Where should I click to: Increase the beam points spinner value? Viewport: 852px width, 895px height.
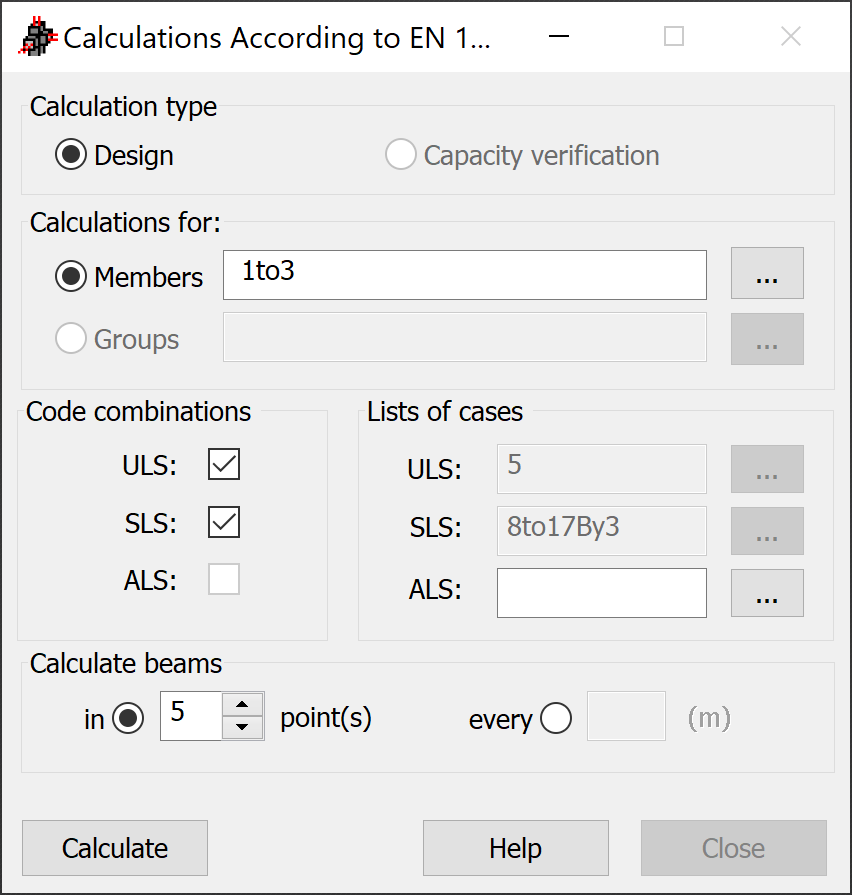click(242, 704)
